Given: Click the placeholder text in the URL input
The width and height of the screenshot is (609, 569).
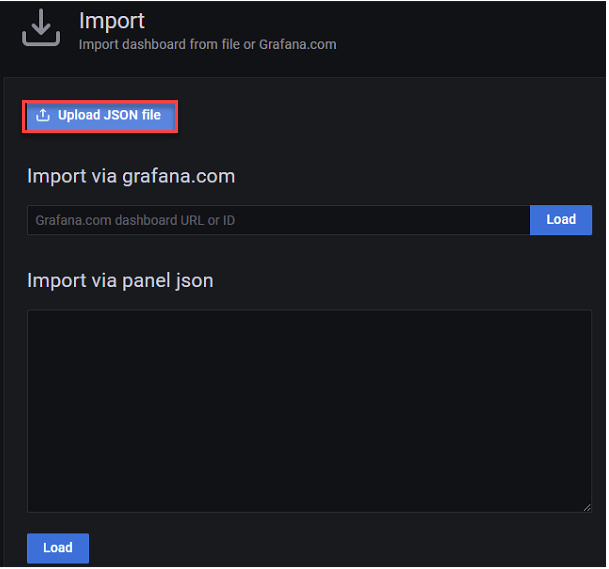Looking at the screenshot, I should tap(135, 220).
